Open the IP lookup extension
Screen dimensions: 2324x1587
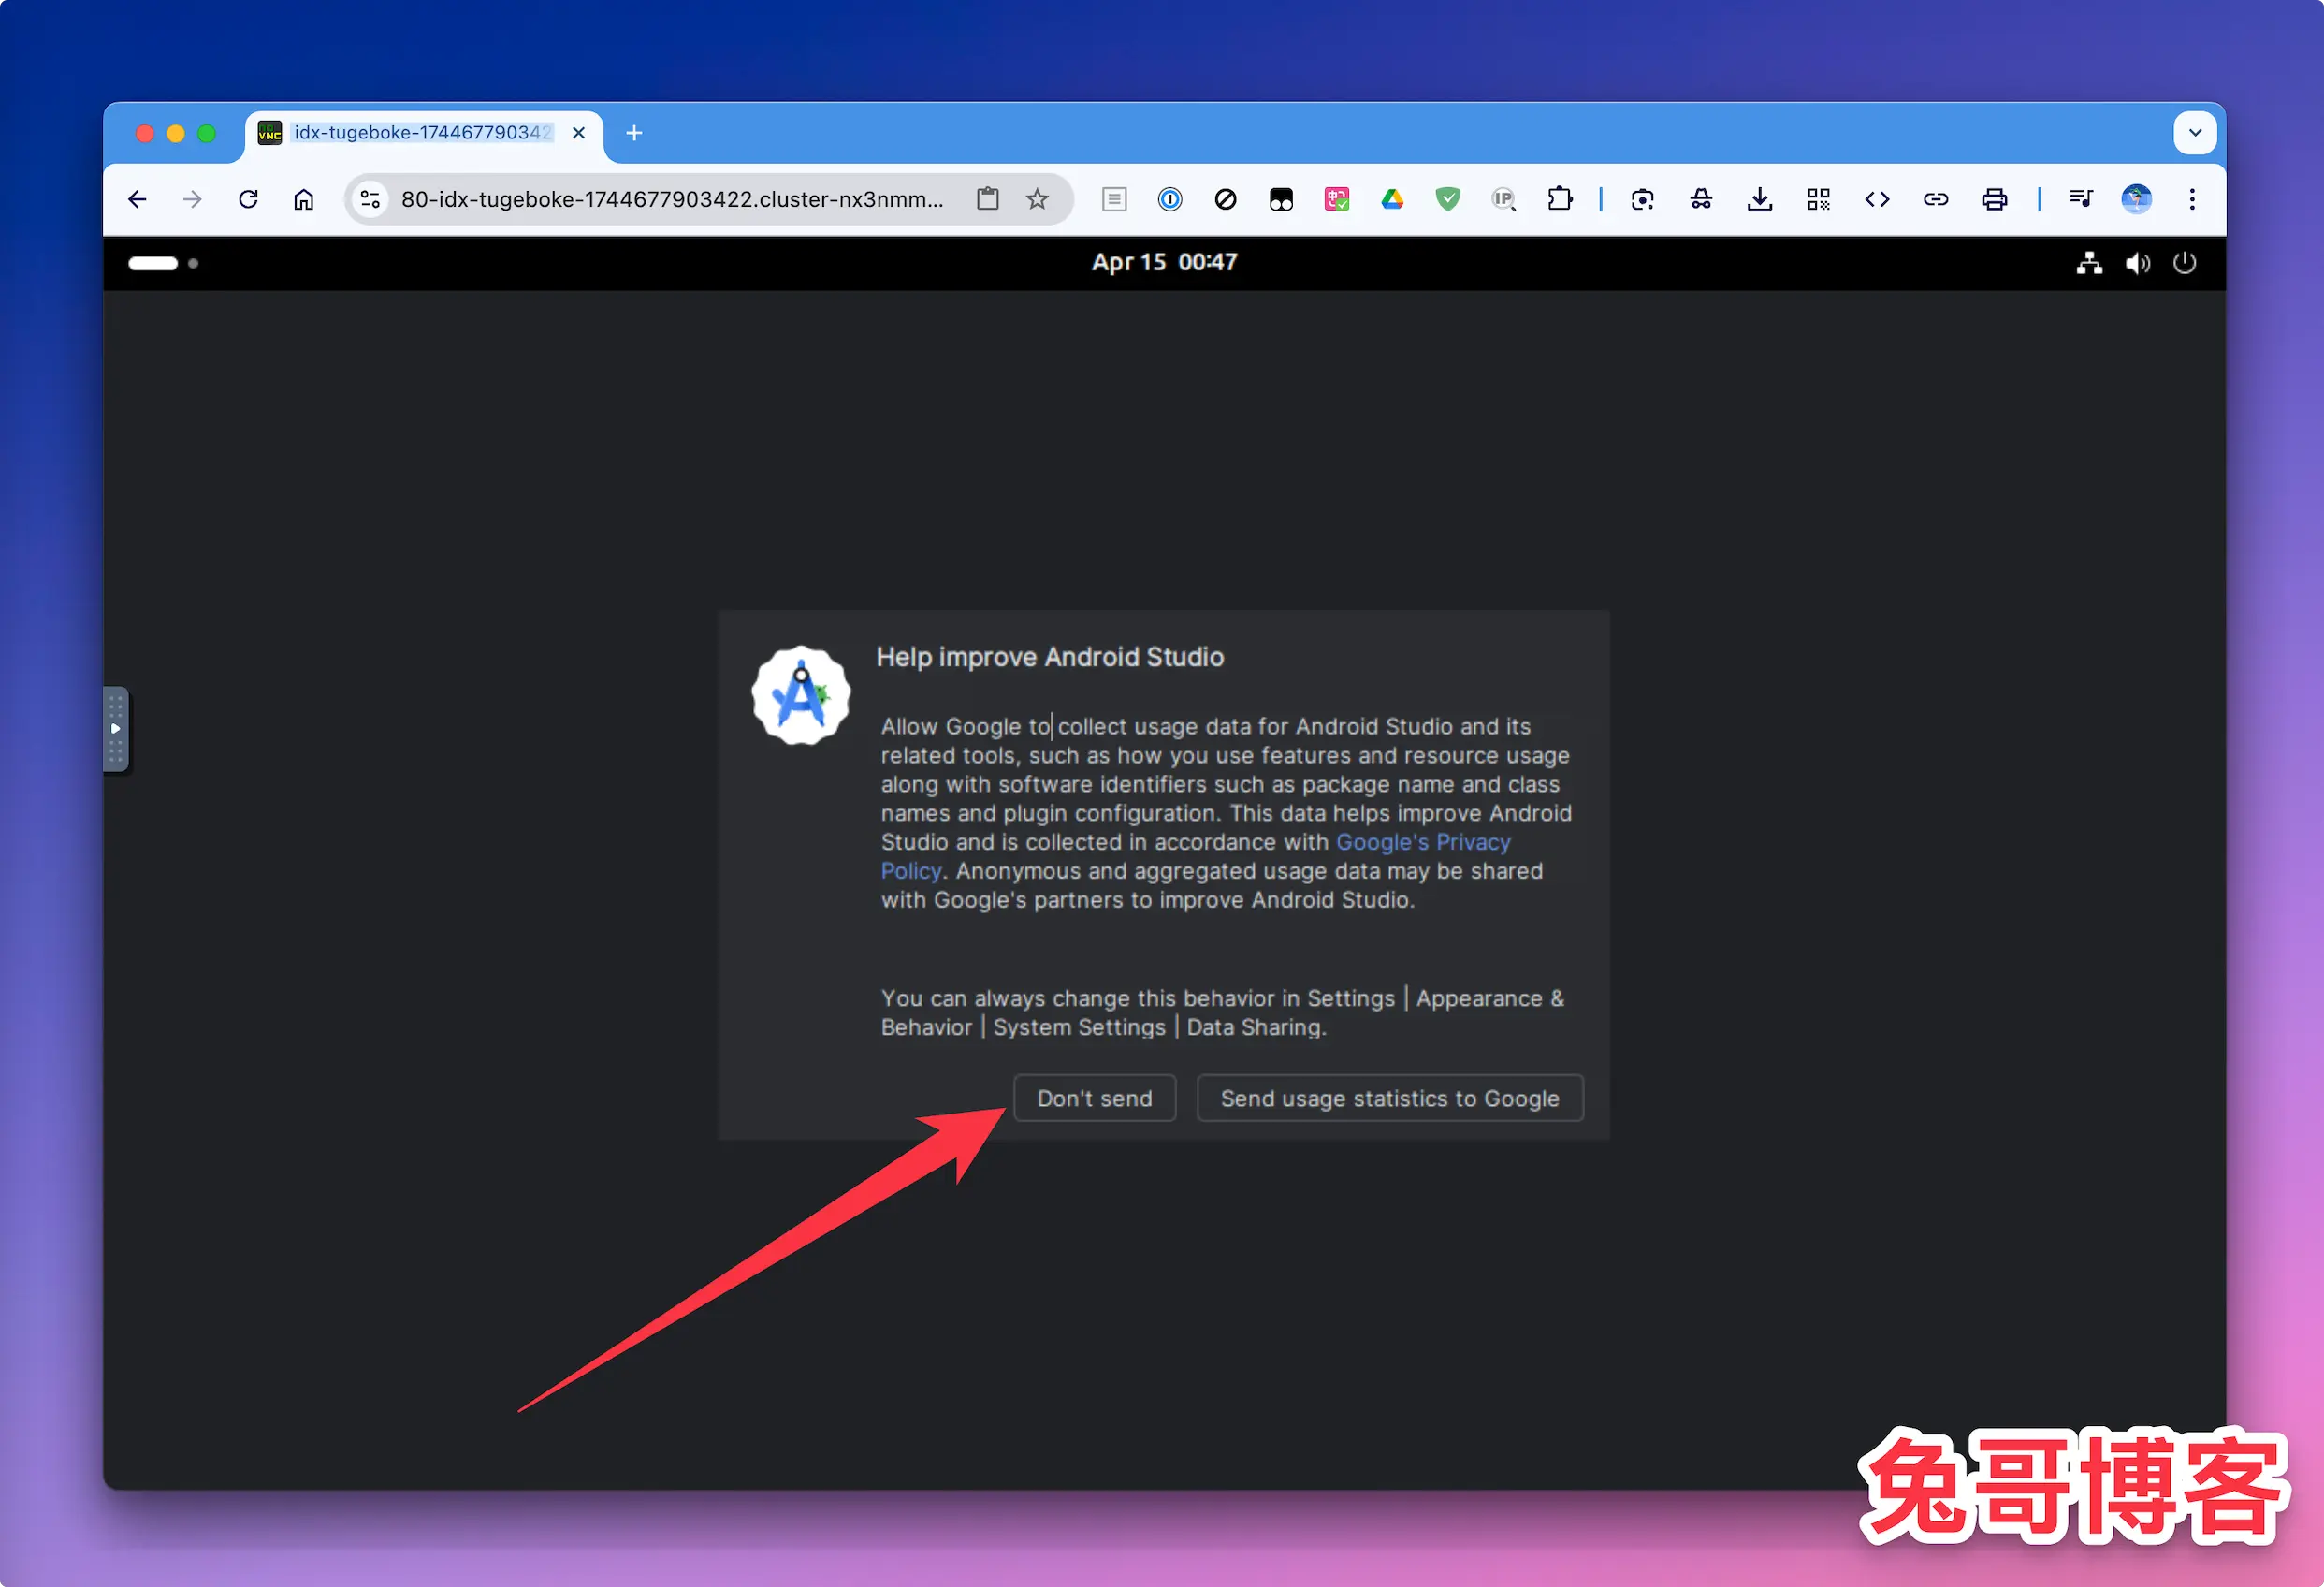(x=1503, y=199)
